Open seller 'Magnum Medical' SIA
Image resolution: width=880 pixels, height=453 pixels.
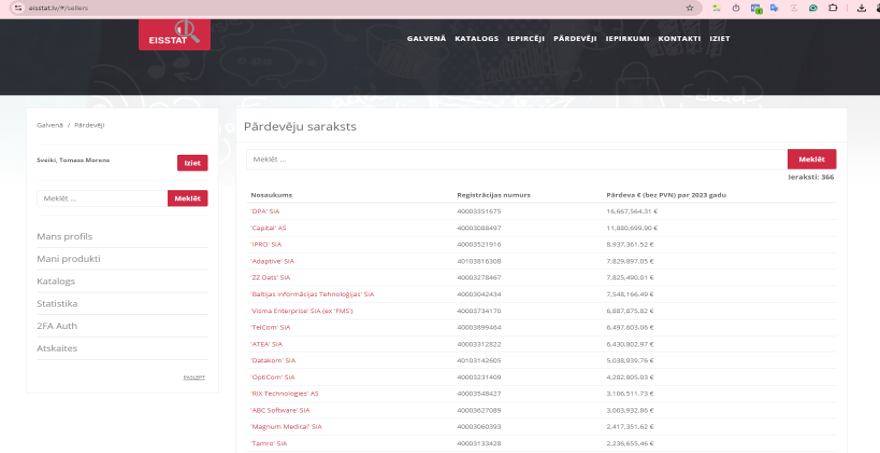pos(286,427)
